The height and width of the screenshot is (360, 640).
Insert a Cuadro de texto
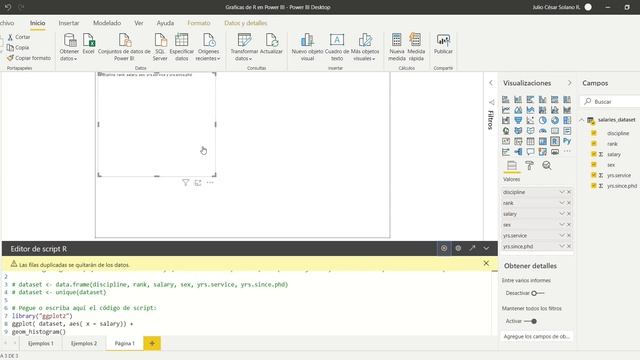(x=337, y=40)
